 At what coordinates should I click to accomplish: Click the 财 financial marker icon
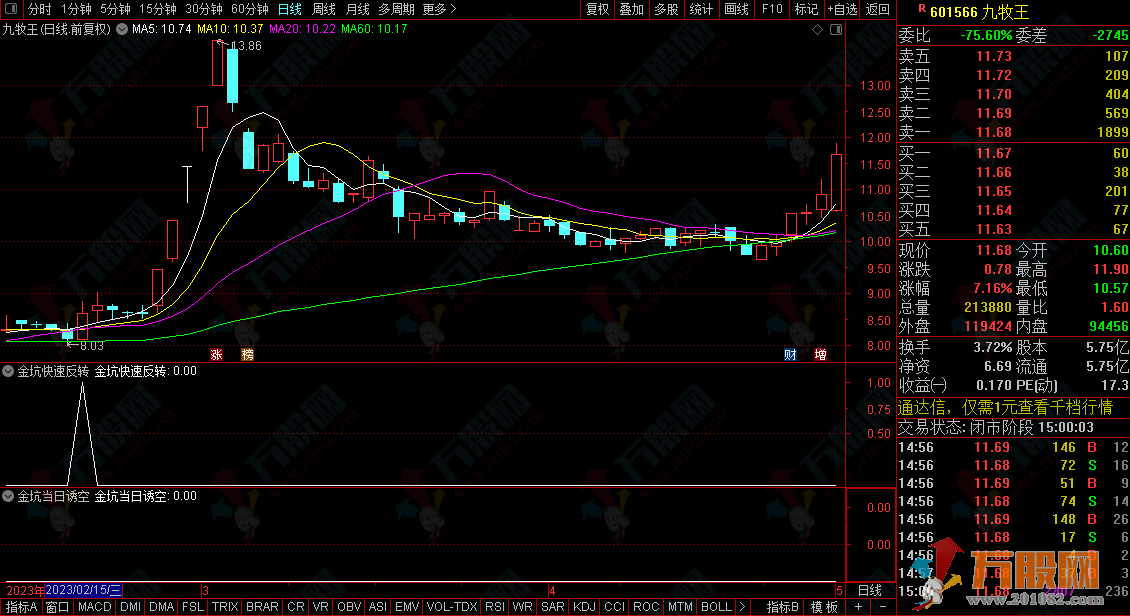[790, 354]
